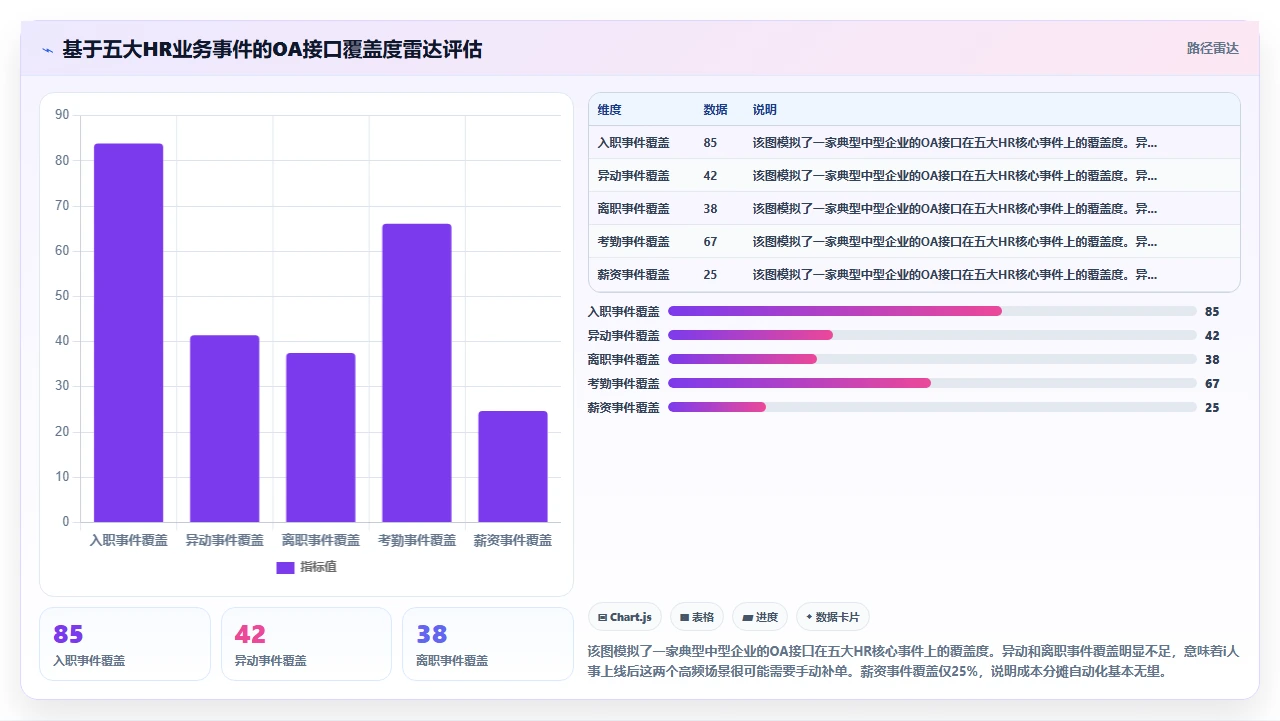The height and width of the screenshot is (721, 1280).
Task: Click the 异动事件覆盖 progress bar
Action: [x=932, y=336]
